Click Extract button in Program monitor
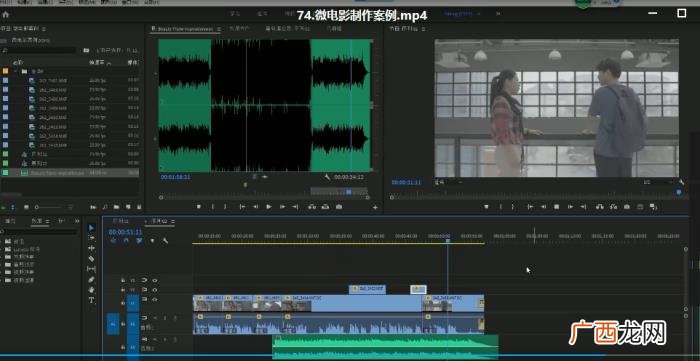Image resolution: width=700 pixels, height=361 pixels. pyautogui.click(x=613, y=207)
